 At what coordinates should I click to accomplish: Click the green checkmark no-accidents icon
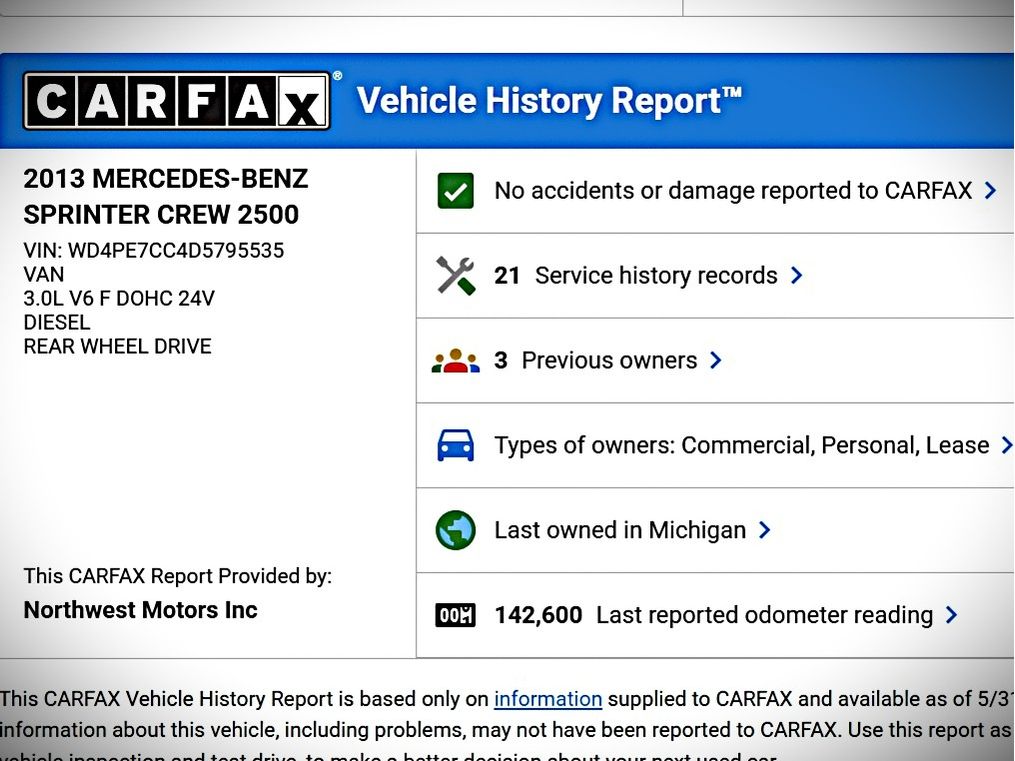(455, 191)
